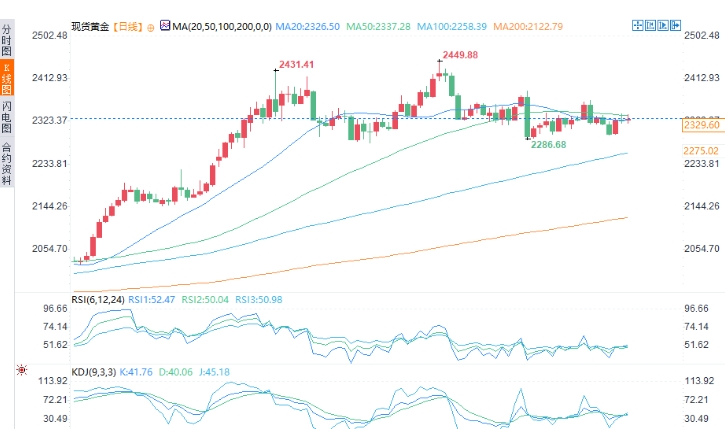Open the MA indicator settings icon

(165, 26)
